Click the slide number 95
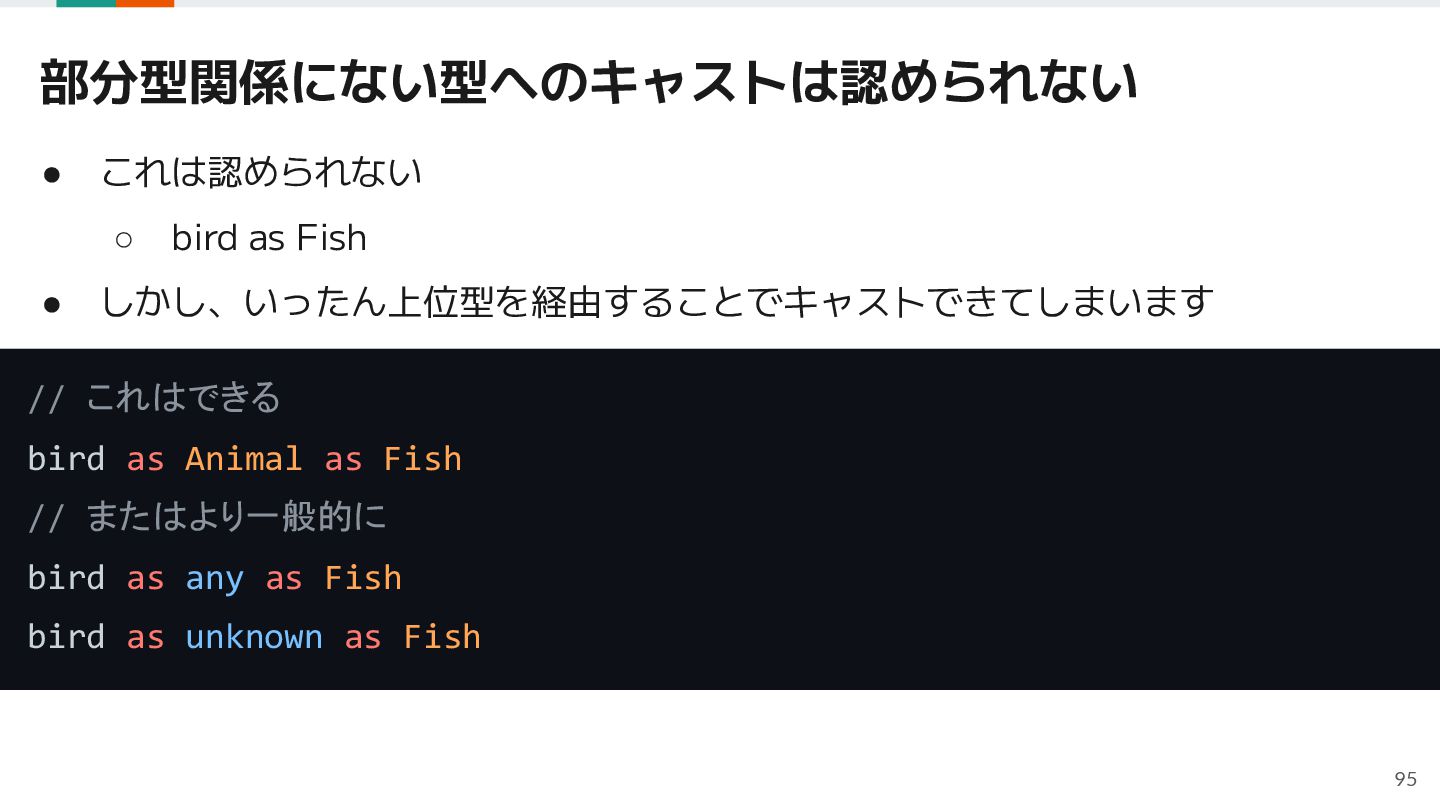The width and height of the screenshot is (1440, 810). [1405, 779]
